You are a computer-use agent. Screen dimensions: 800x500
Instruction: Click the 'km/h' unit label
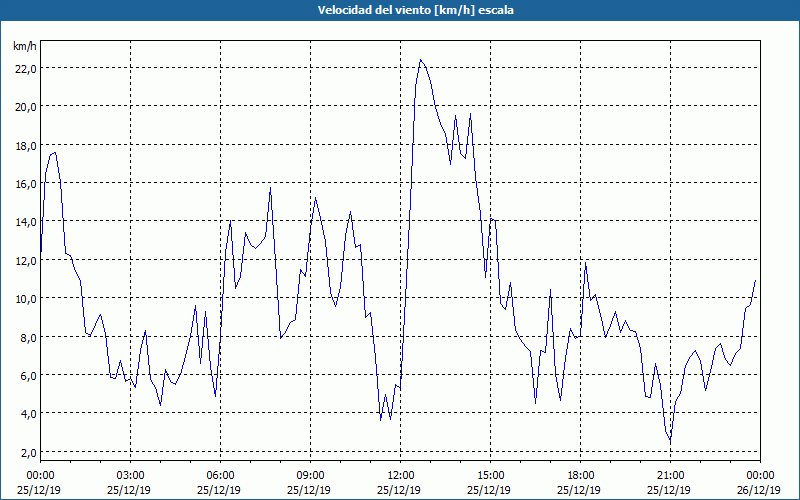(25, 47)
